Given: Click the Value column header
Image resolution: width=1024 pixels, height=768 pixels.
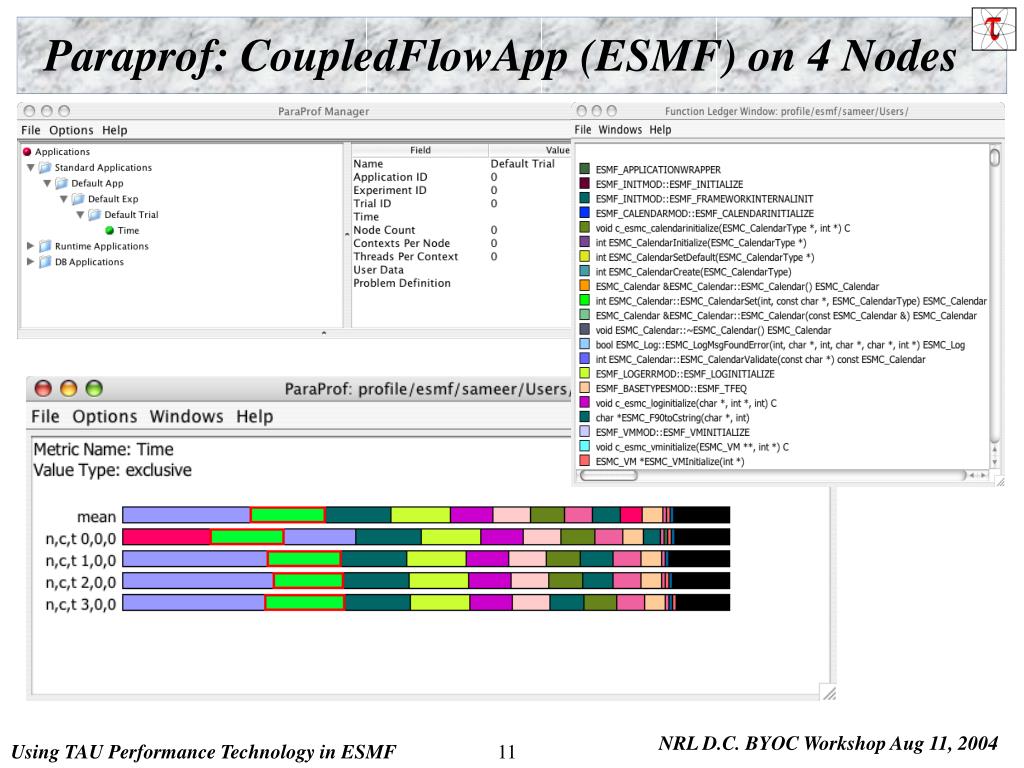Looking at the screenshot, I should click(x=530, y=150).
